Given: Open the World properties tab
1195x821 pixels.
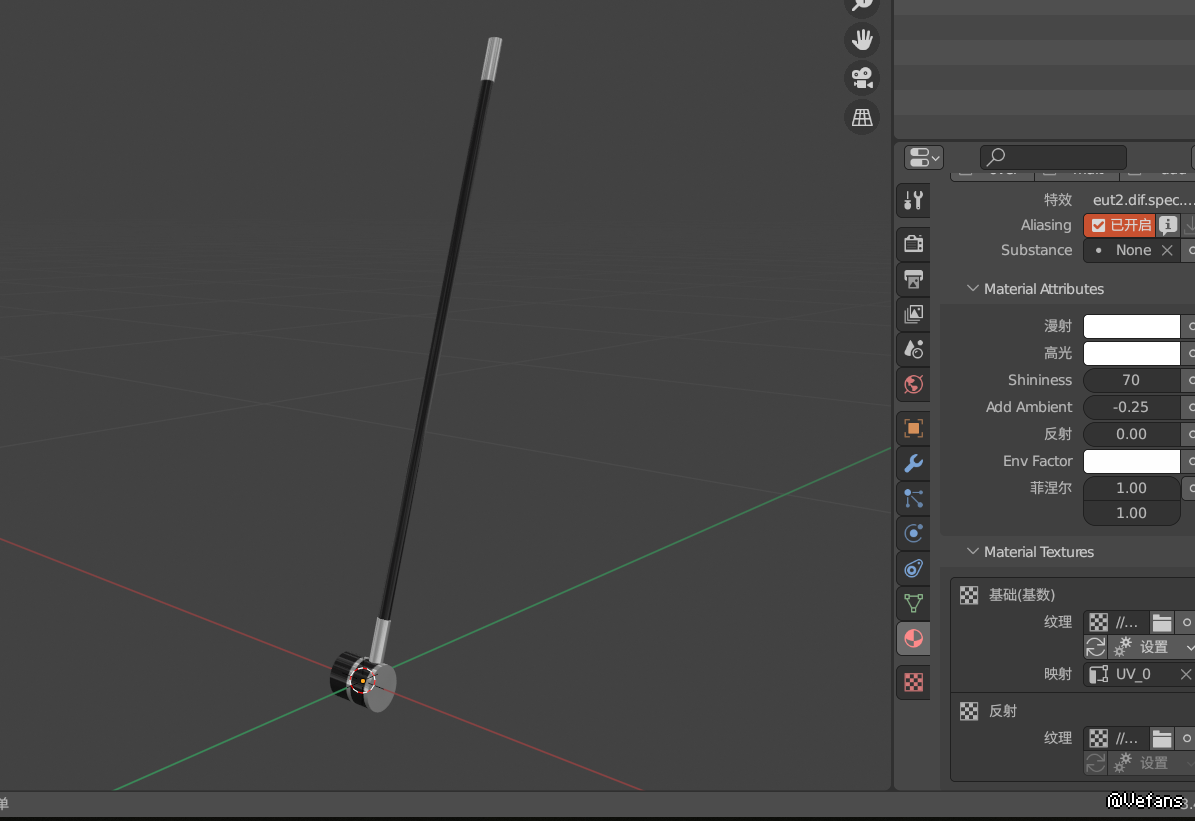Looking at the screenshot, I should (x=913, y=384).
